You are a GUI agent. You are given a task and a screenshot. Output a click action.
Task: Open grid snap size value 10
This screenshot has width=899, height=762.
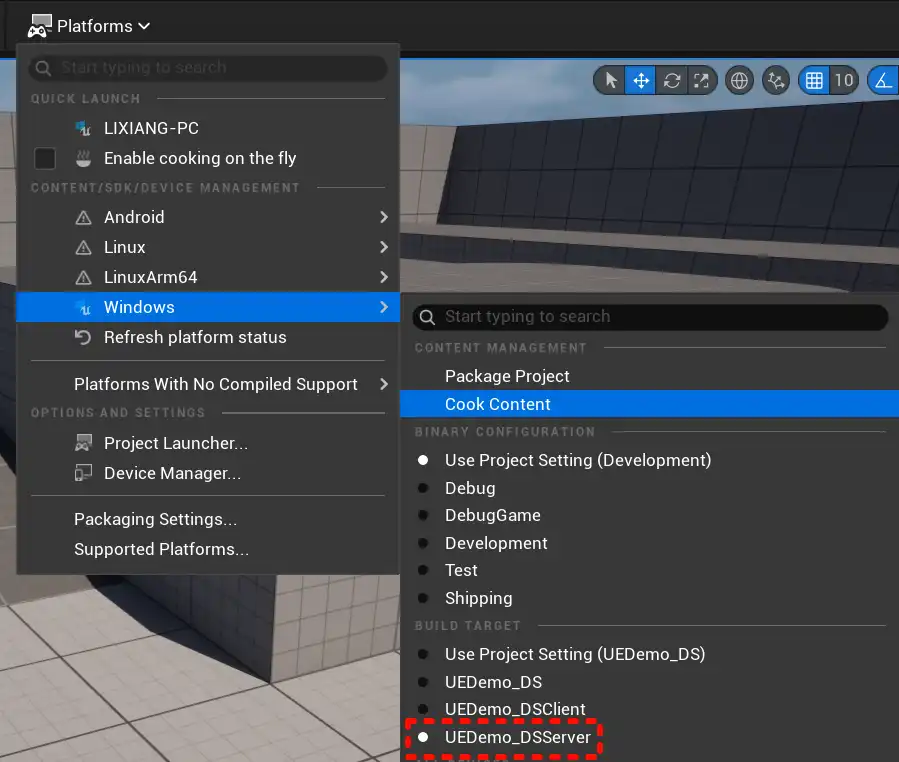point(844,80)
